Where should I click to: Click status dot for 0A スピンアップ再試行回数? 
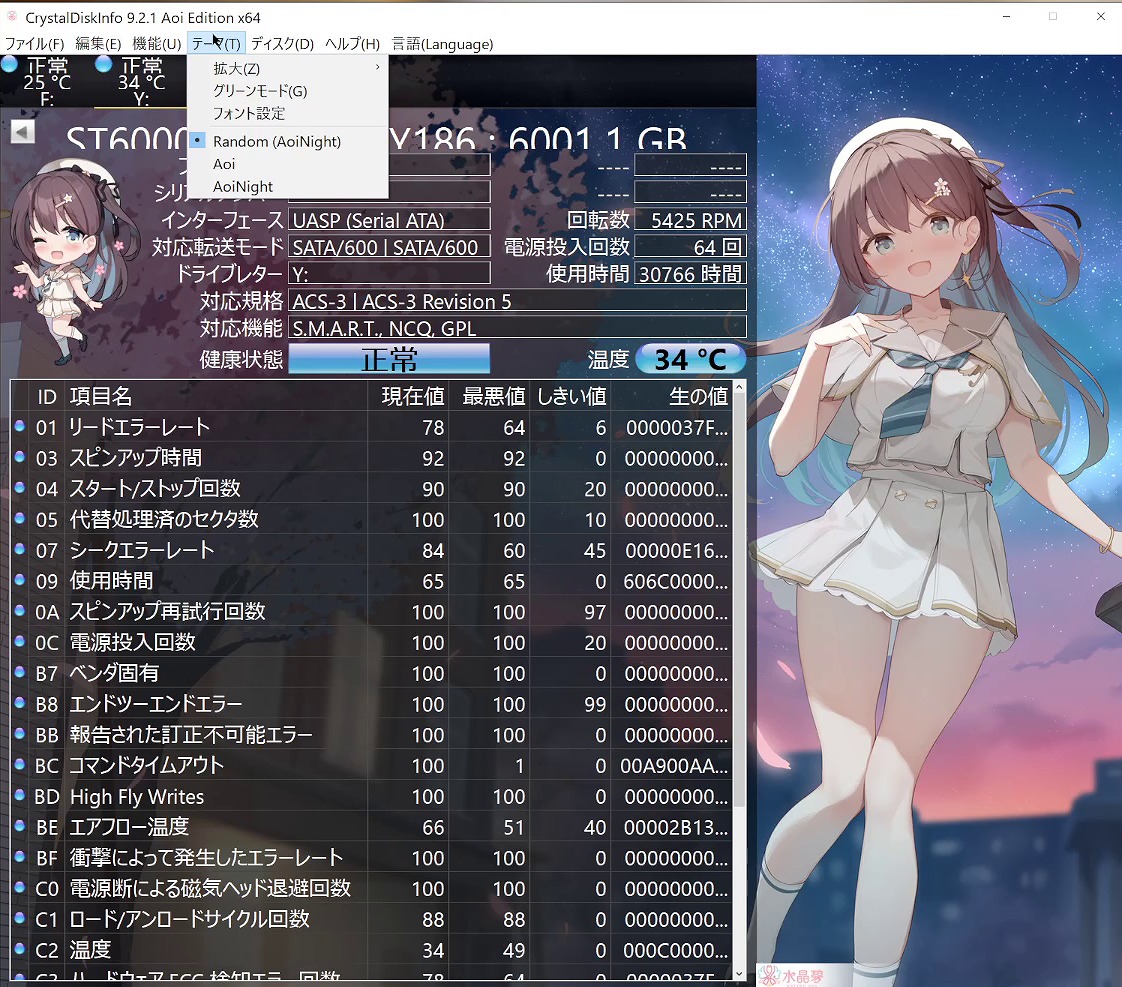[x=20, y=611]
